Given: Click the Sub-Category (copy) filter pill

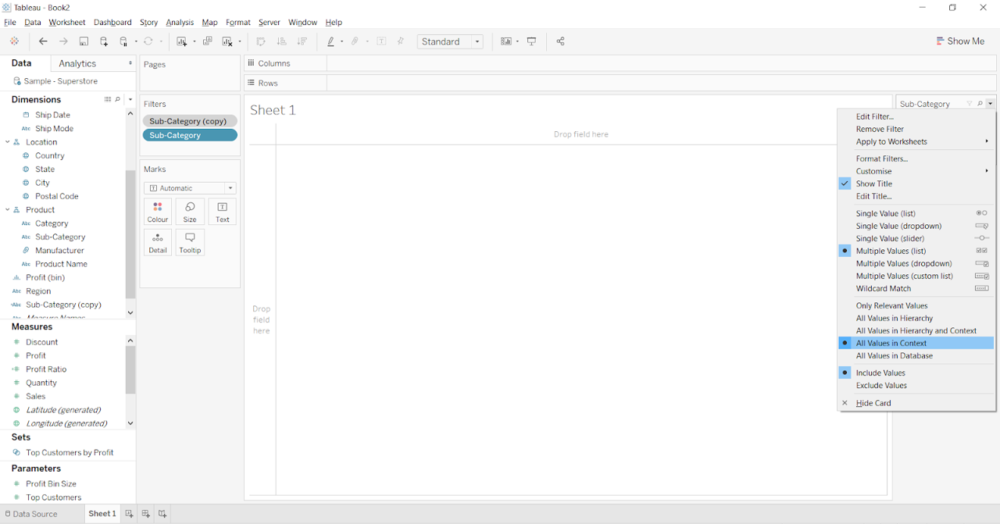Looking at the screenshot, I should [188, 121].
